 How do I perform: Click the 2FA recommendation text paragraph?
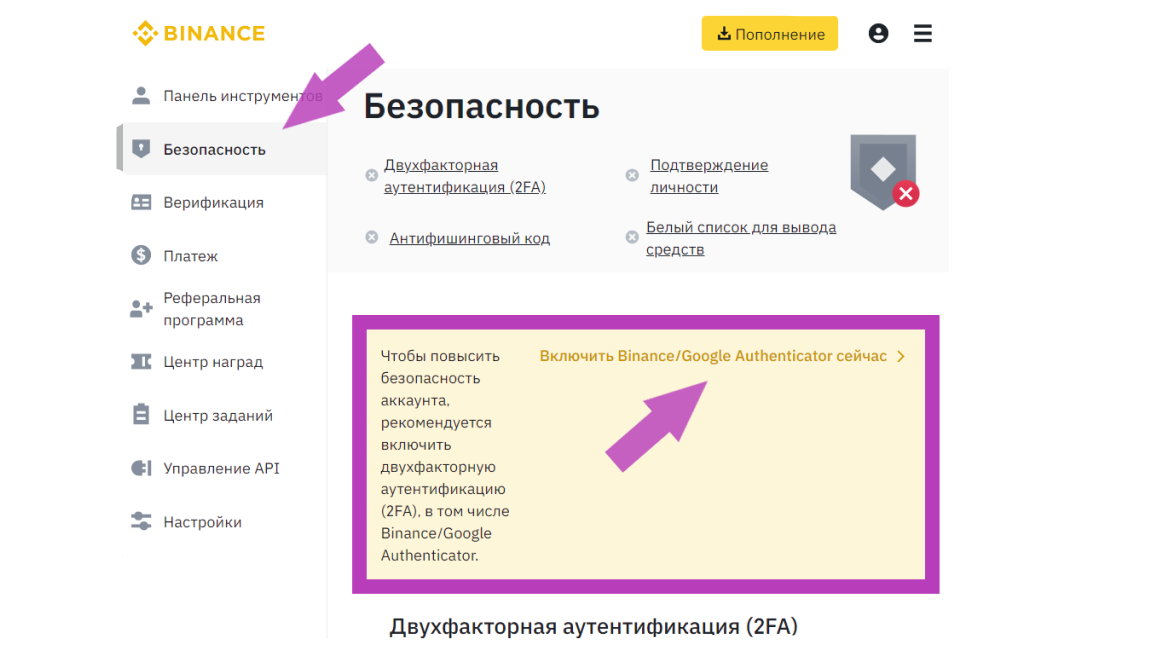tap(445, 456)
